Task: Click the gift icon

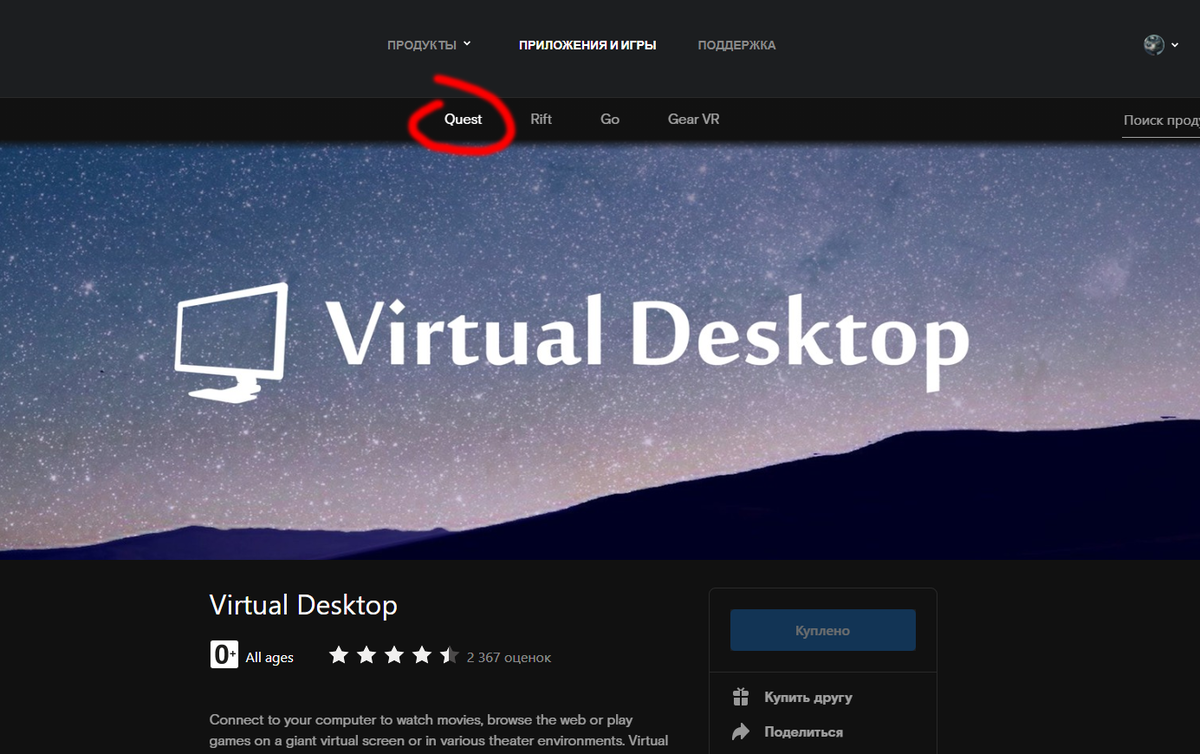Action: pyautogui.click(x=740, y=697)
